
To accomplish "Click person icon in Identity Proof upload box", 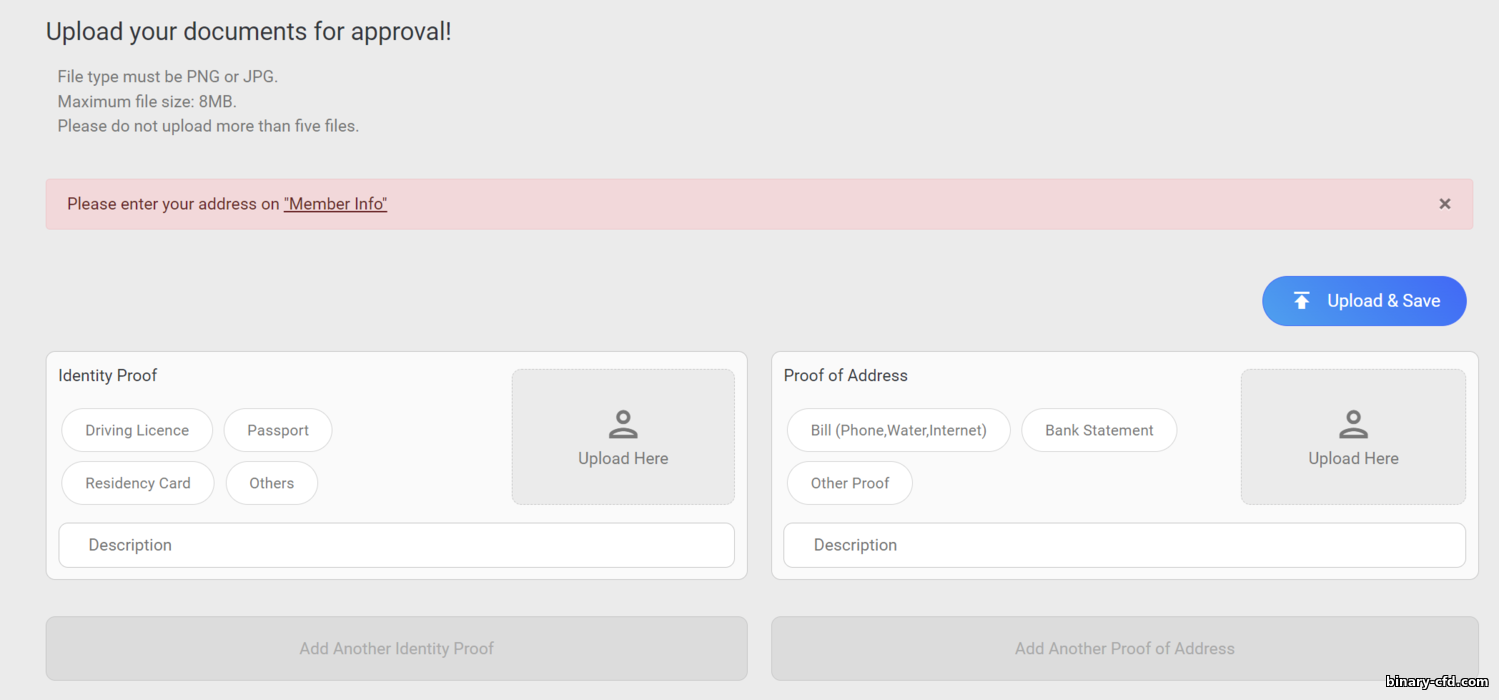I will (x=623, y=425).
